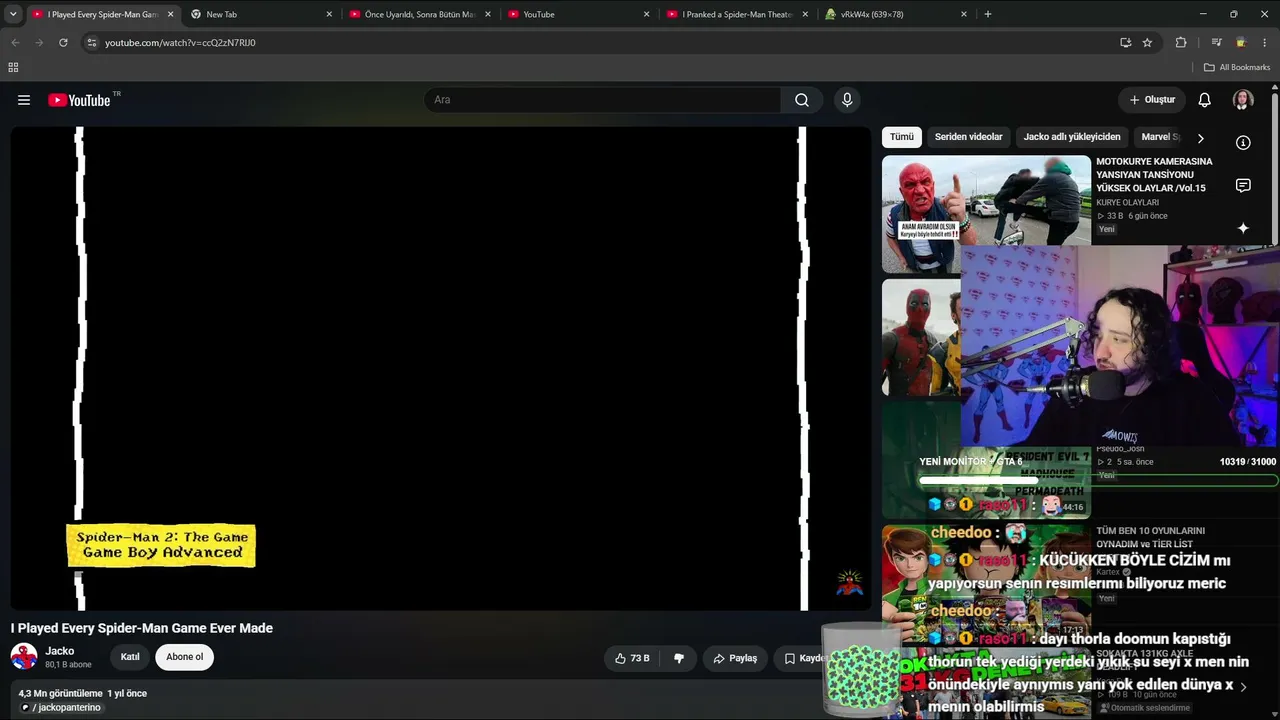The image size is (1280, 720).
Task: Select the 'Jacko adlı yükleyiciden' chip
Action: [1072, 137]
